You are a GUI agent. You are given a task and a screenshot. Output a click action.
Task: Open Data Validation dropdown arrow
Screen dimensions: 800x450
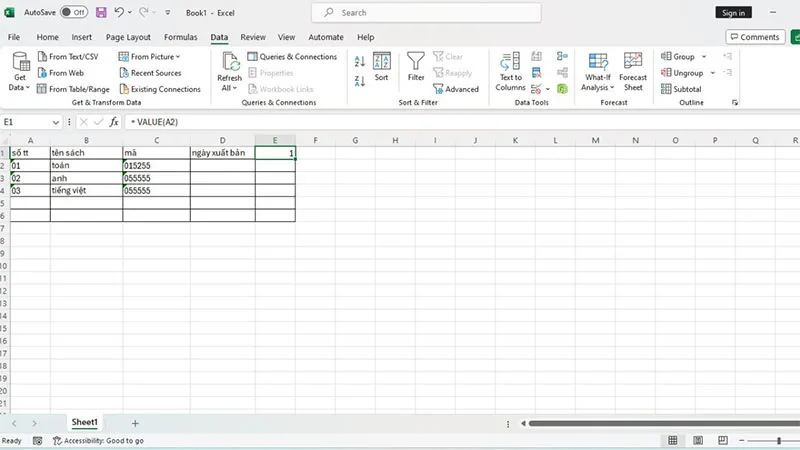point(548,89)
